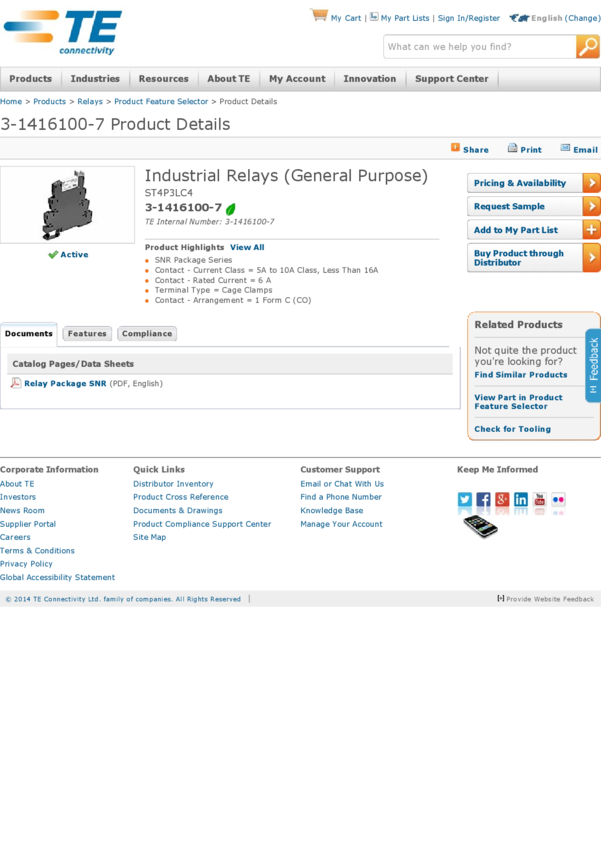Image resolution: width=601 pixels, height=850 pixels.
Task: Click the search input field
Action: click(x=480, y=47)
